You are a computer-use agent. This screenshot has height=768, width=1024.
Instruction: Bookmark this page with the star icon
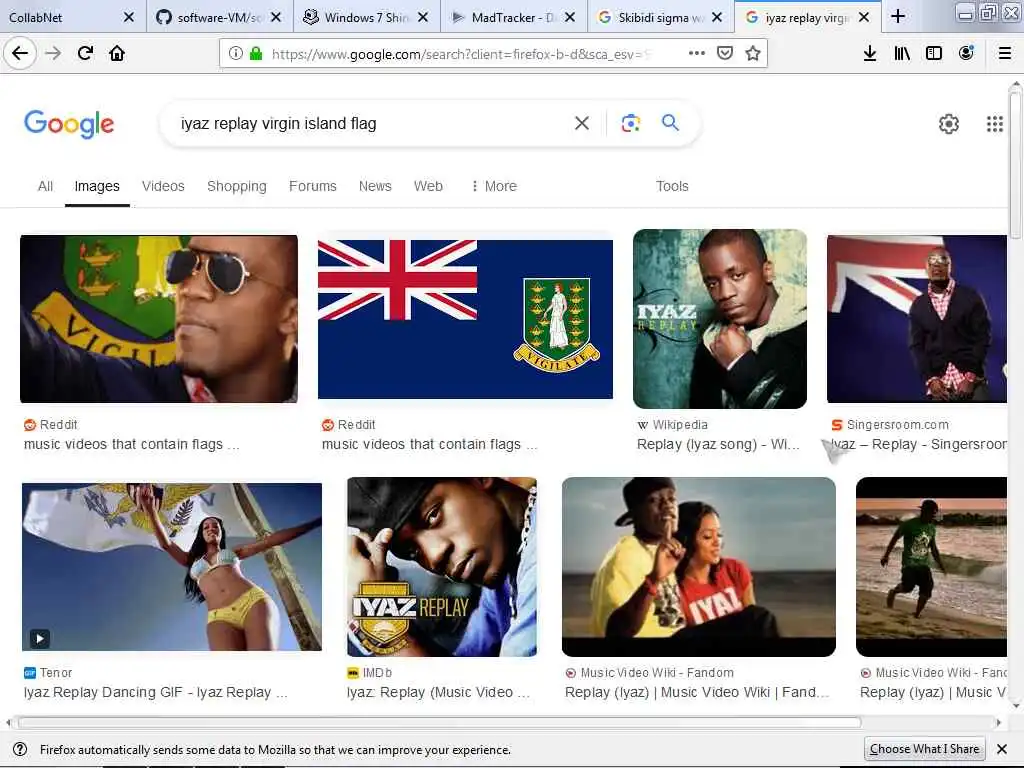753,53
